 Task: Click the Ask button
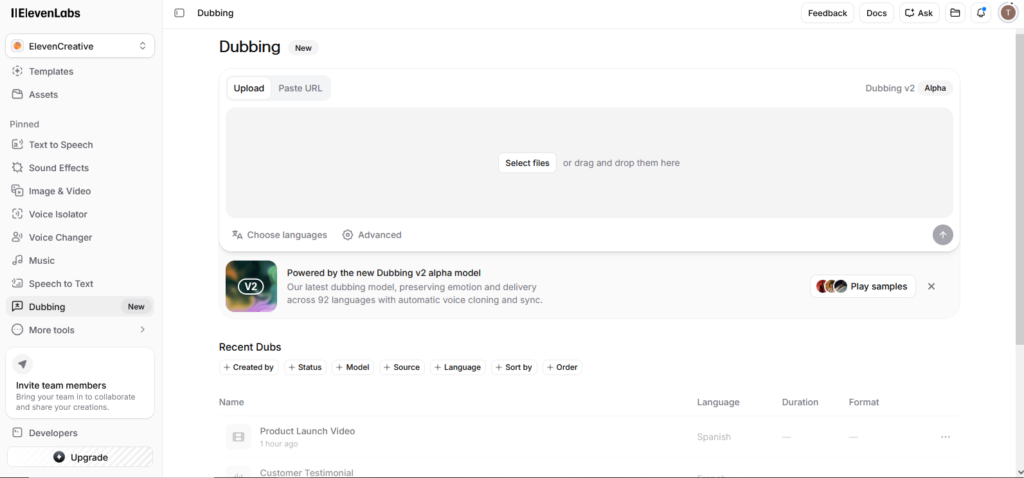[919, 13]
